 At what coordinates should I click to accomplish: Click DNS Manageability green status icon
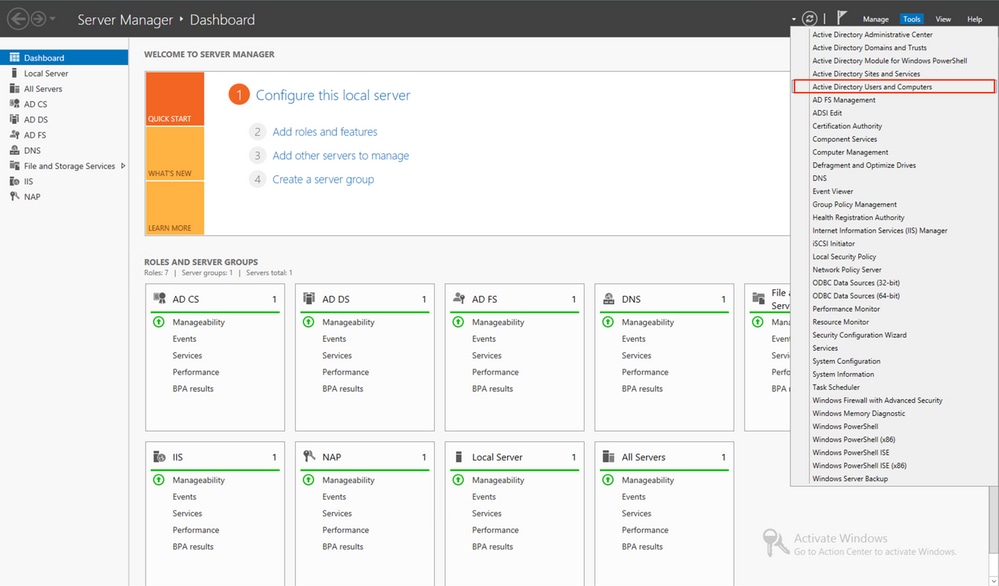[x=608, y=322]
